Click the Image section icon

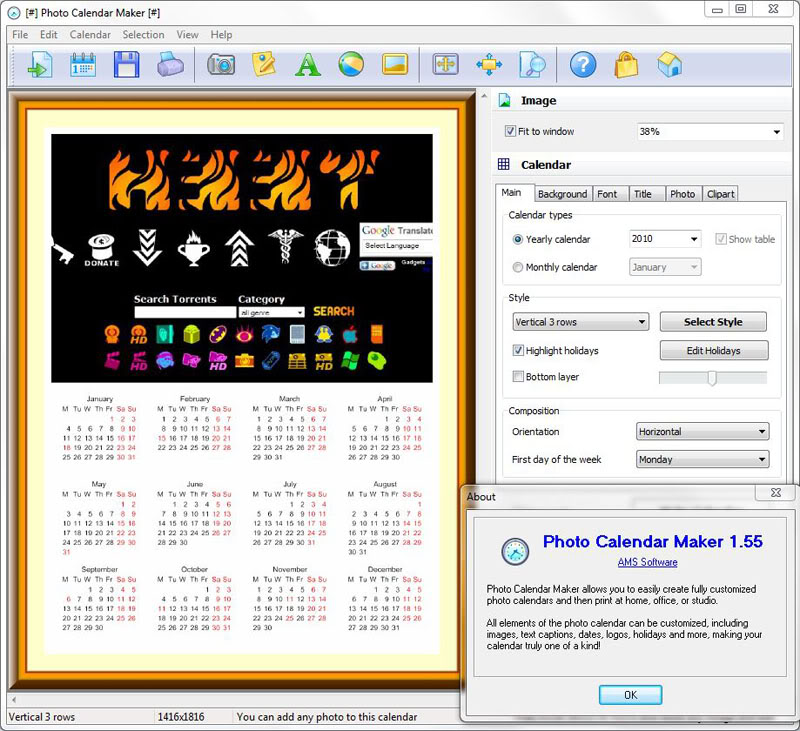point(505,100)
